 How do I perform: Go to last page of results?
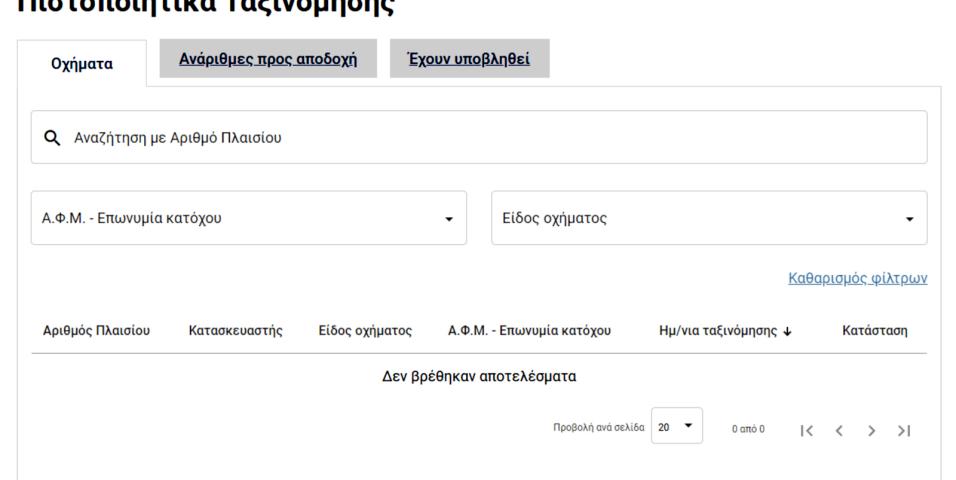click(904, 431)
